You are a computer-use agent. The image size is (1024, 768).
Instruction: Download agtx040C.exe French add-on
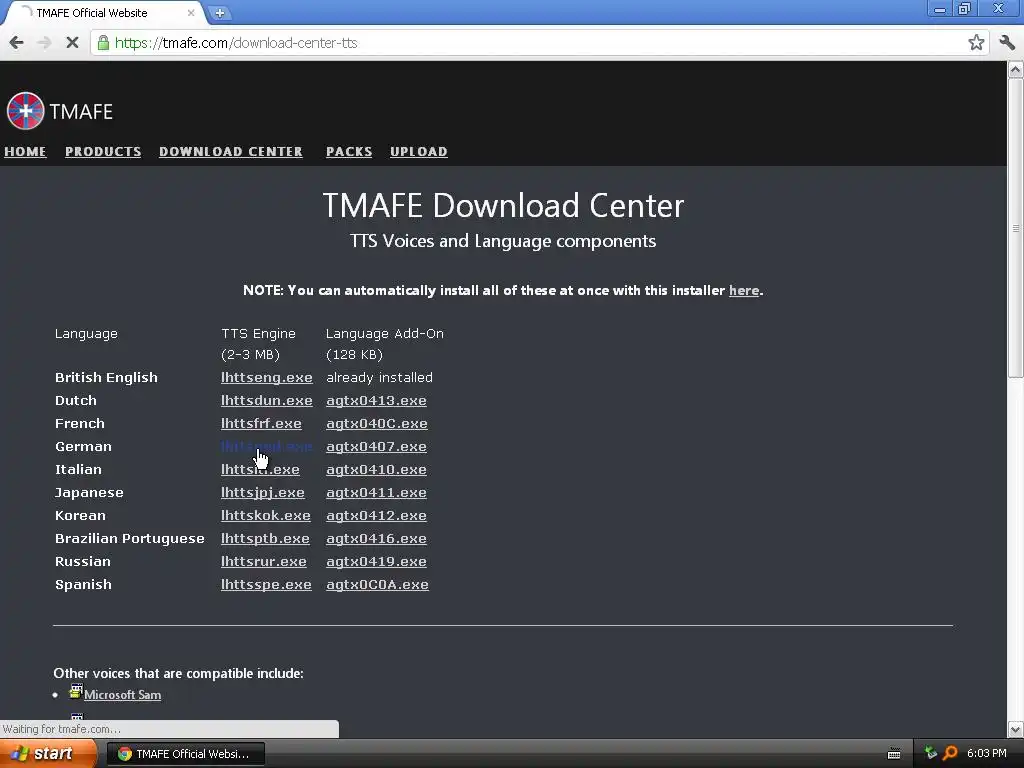click(377, 423)
